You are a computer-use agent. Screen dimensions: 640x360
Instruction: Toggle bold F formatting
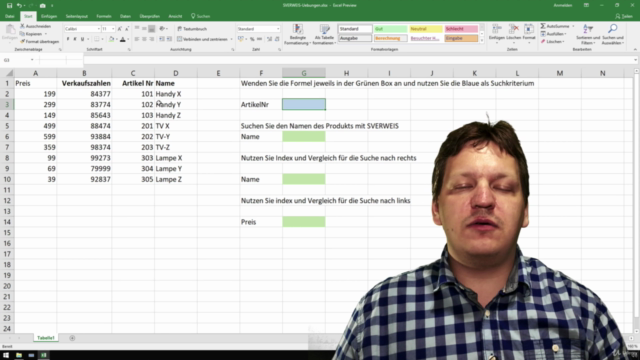tap(68, 39)
